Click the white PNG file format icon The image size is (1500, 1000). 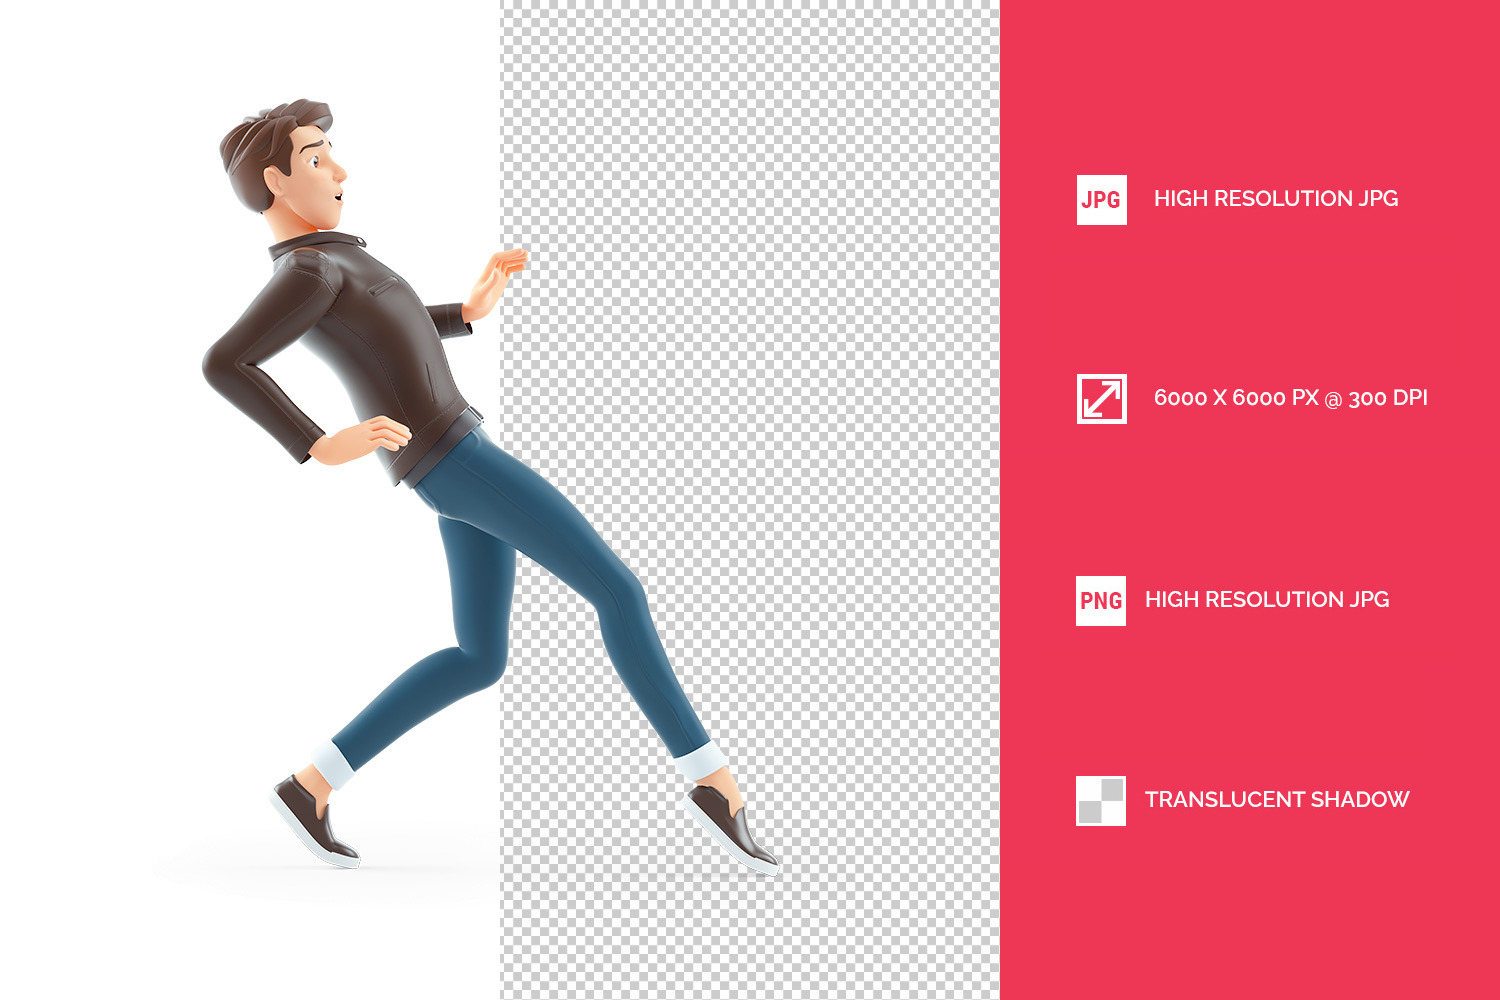tap(1100, 601)
